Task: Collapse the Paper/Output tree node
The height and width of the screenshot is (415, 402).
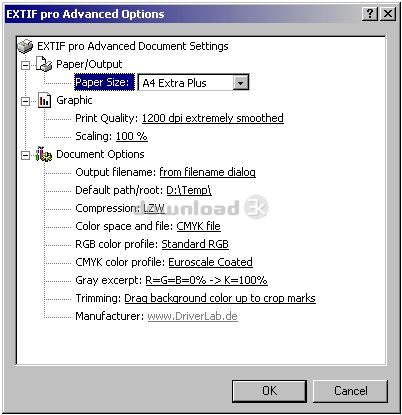Action: click(x=25, y=65)
